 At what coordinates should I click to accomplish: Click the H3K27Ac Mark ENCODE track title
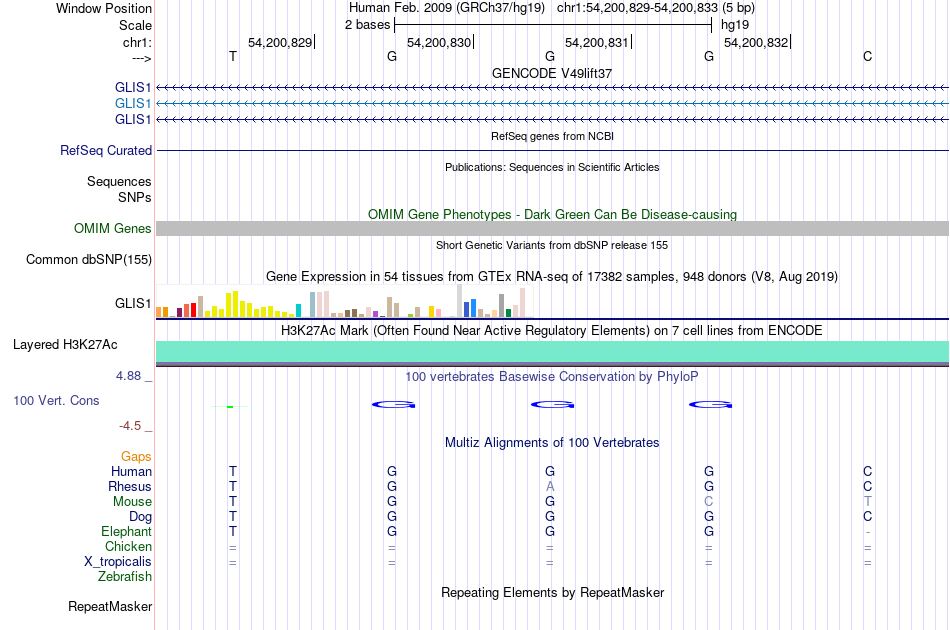(552, 331)
